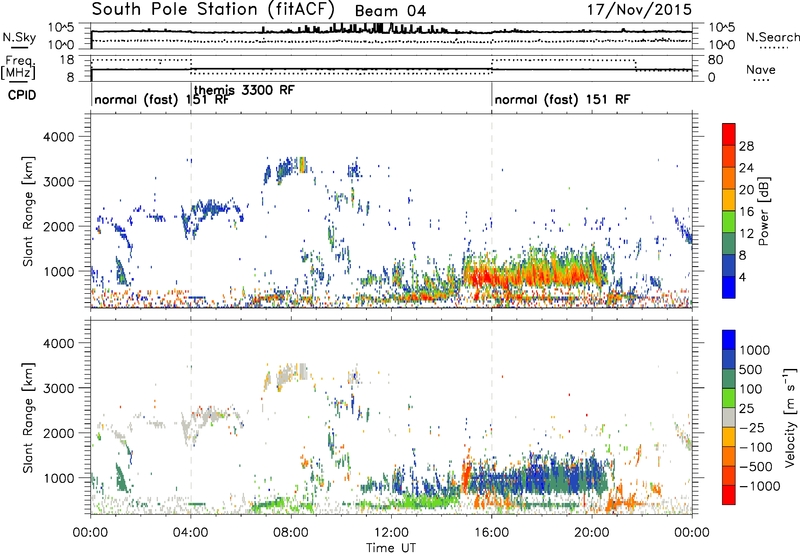Click the strong red echo region in power panel near 16:00
This screenshot has width=800, height=554.
point(485,278)
